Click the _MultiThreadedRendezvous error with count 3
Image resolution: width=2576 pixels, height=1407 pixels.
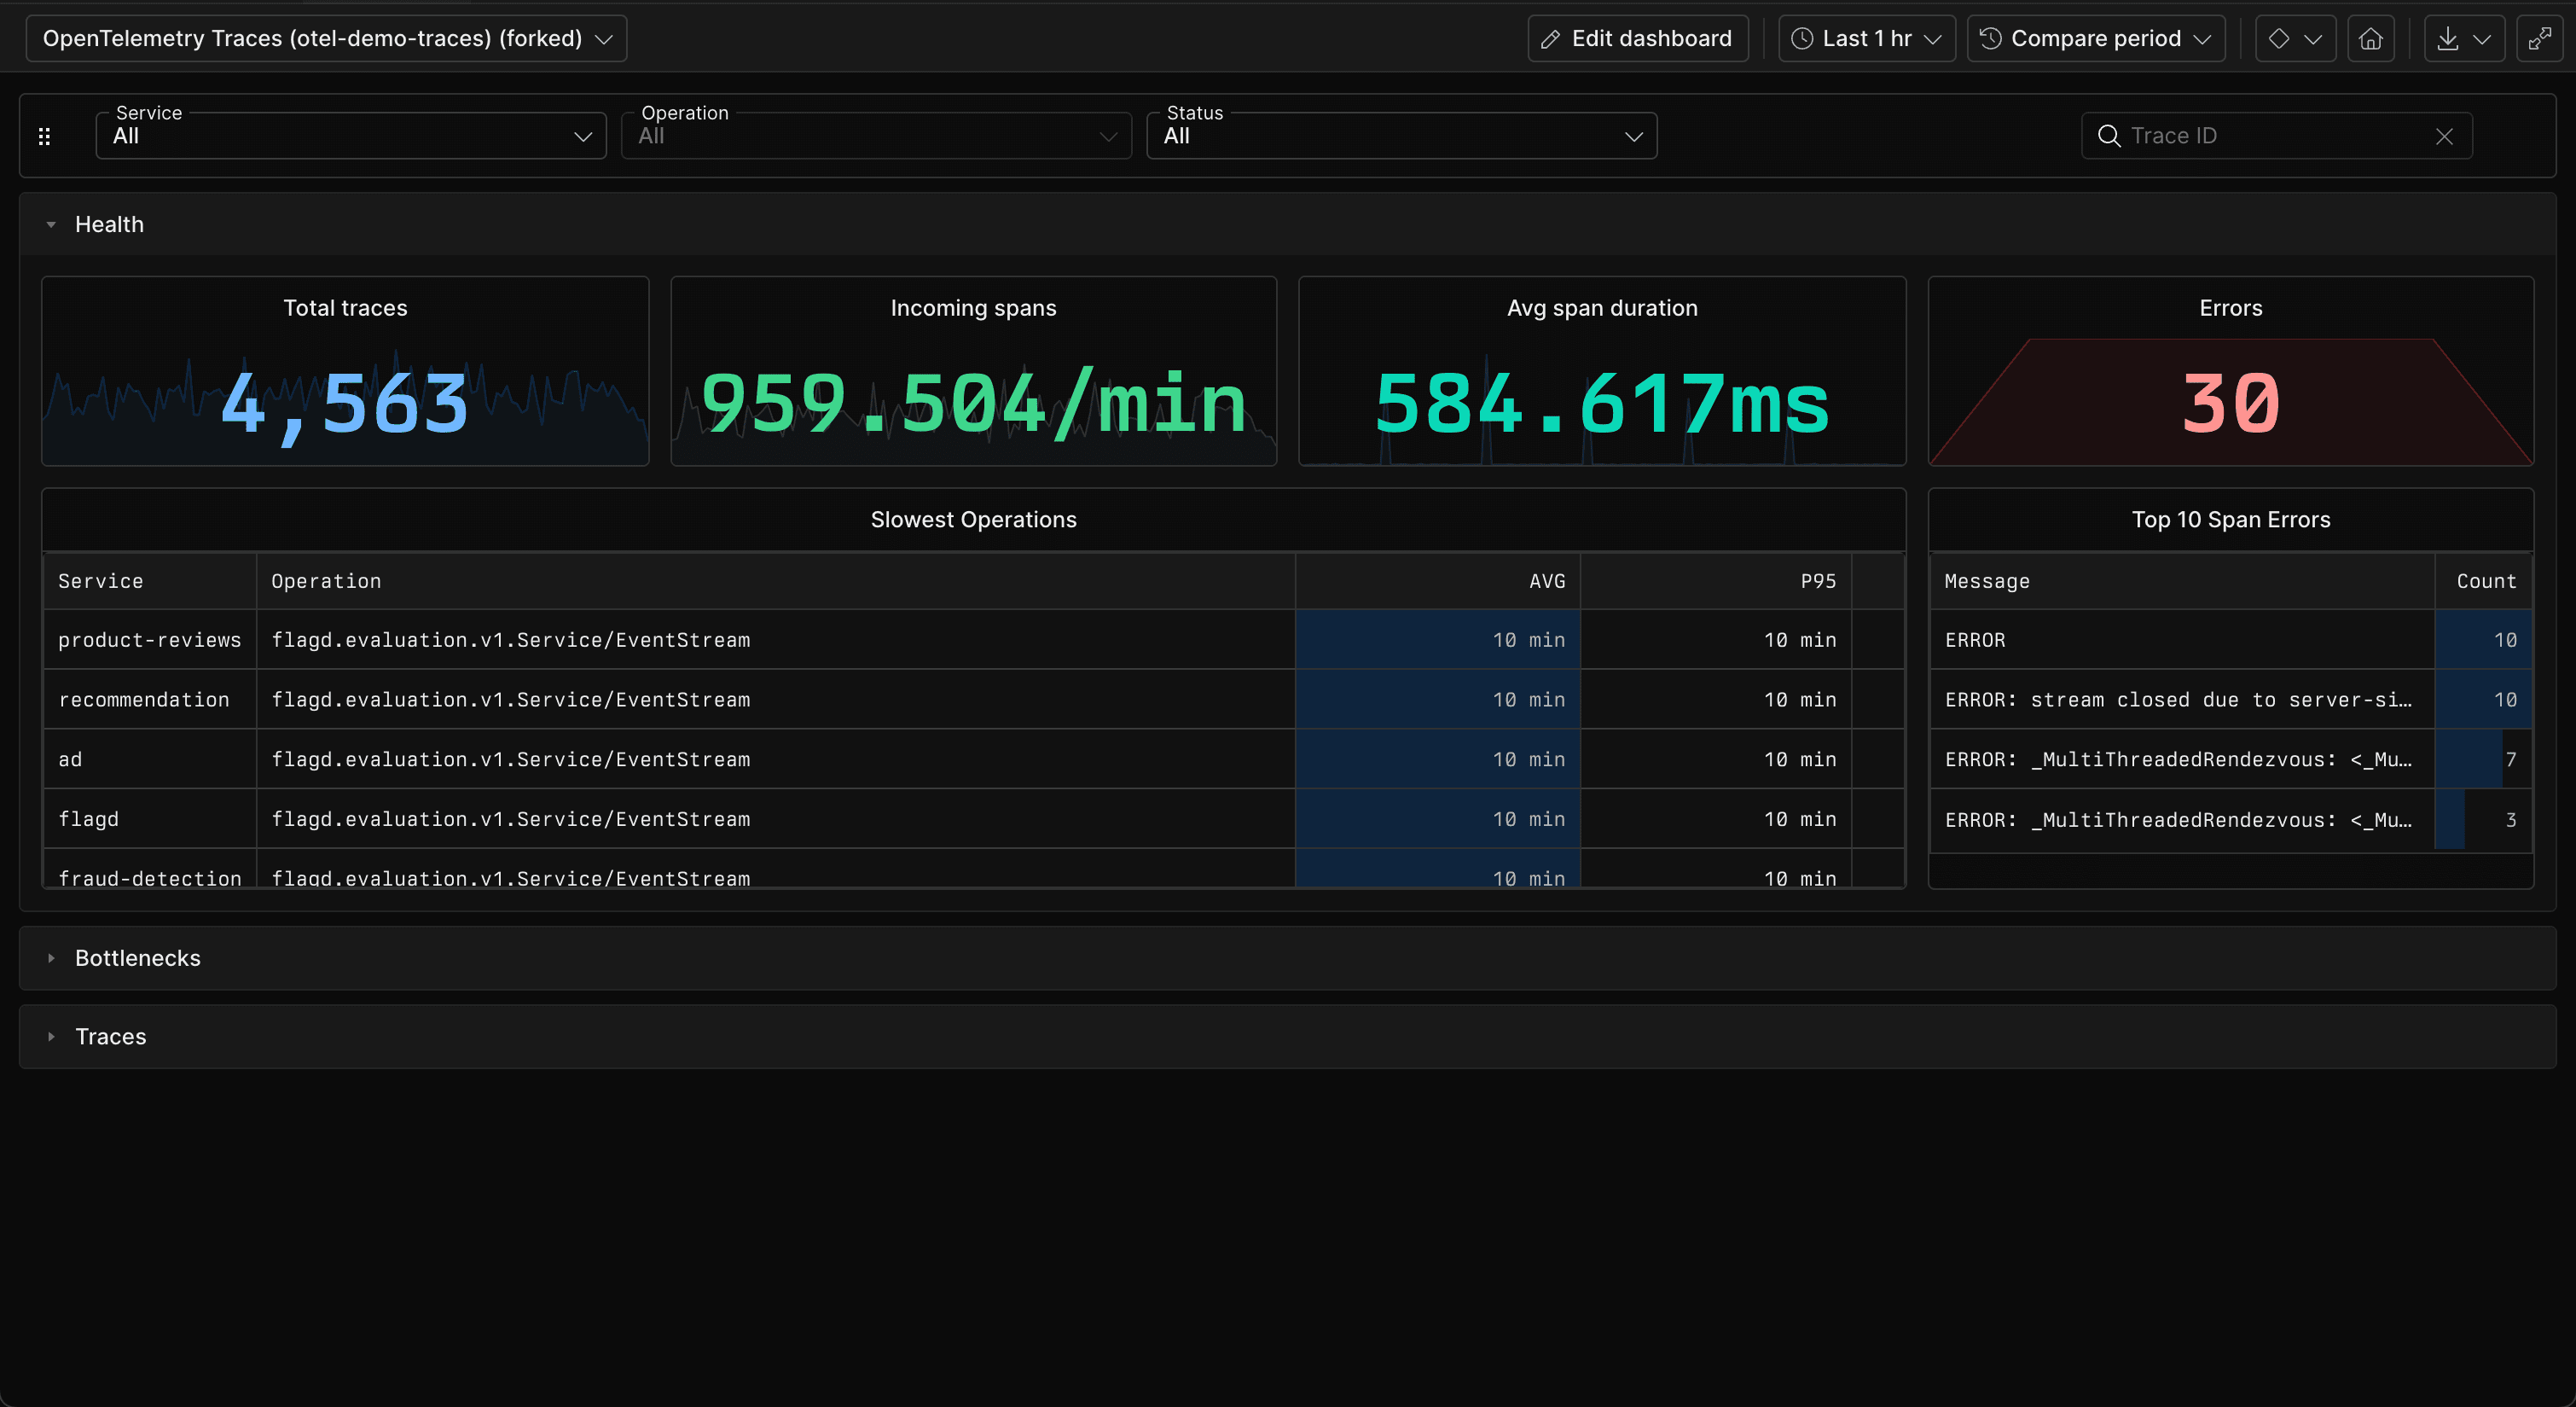point(2182,820)
